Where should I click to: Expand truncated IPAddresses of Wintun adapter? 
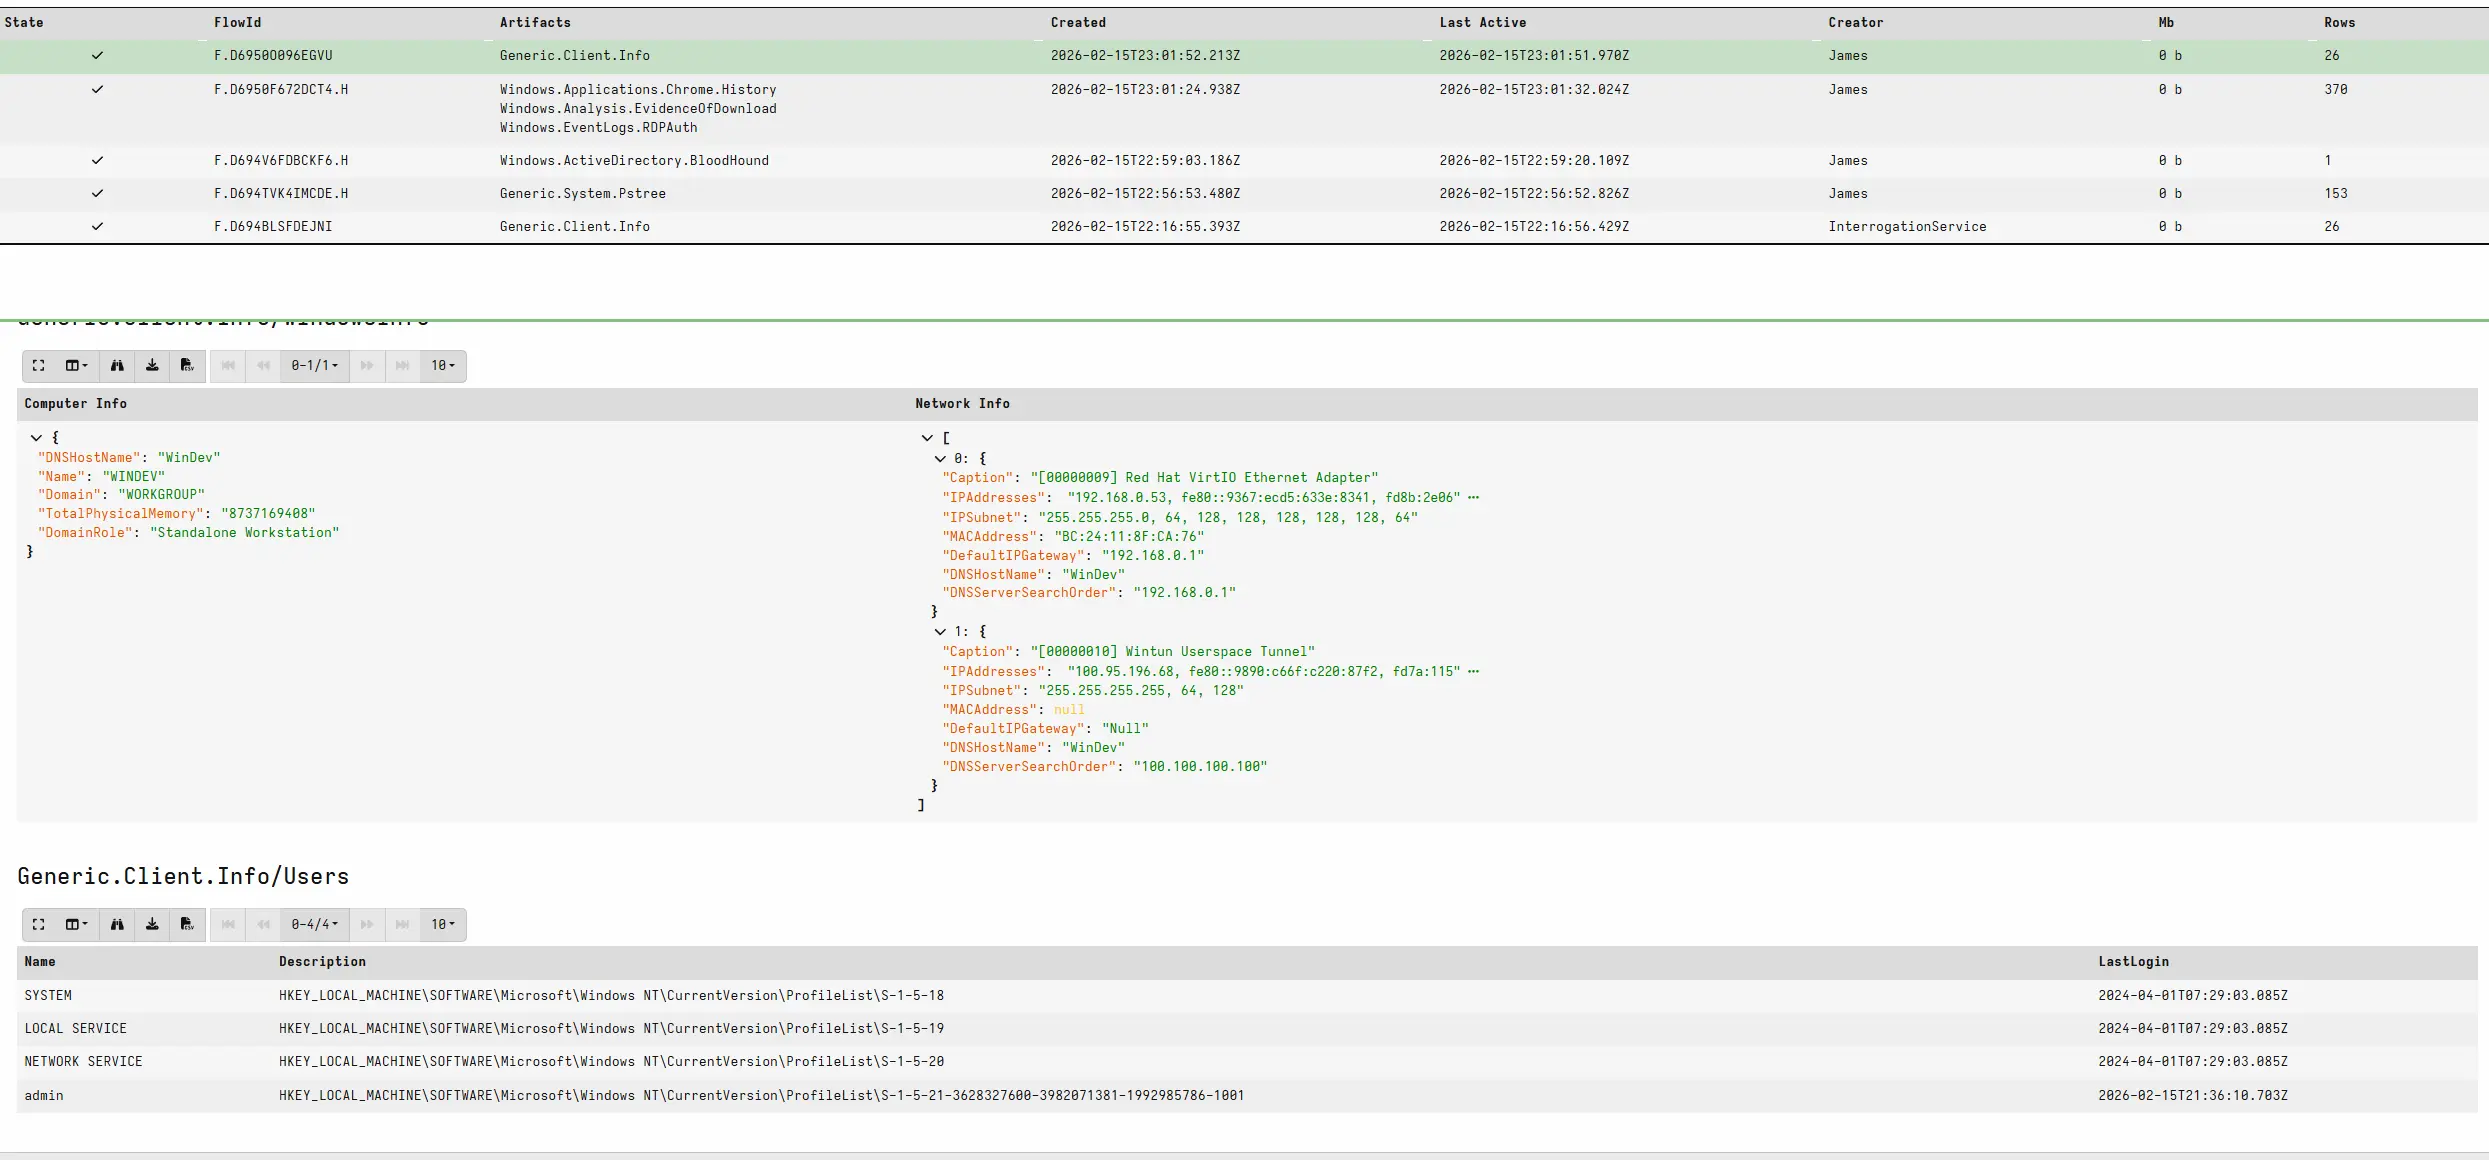1474,672
